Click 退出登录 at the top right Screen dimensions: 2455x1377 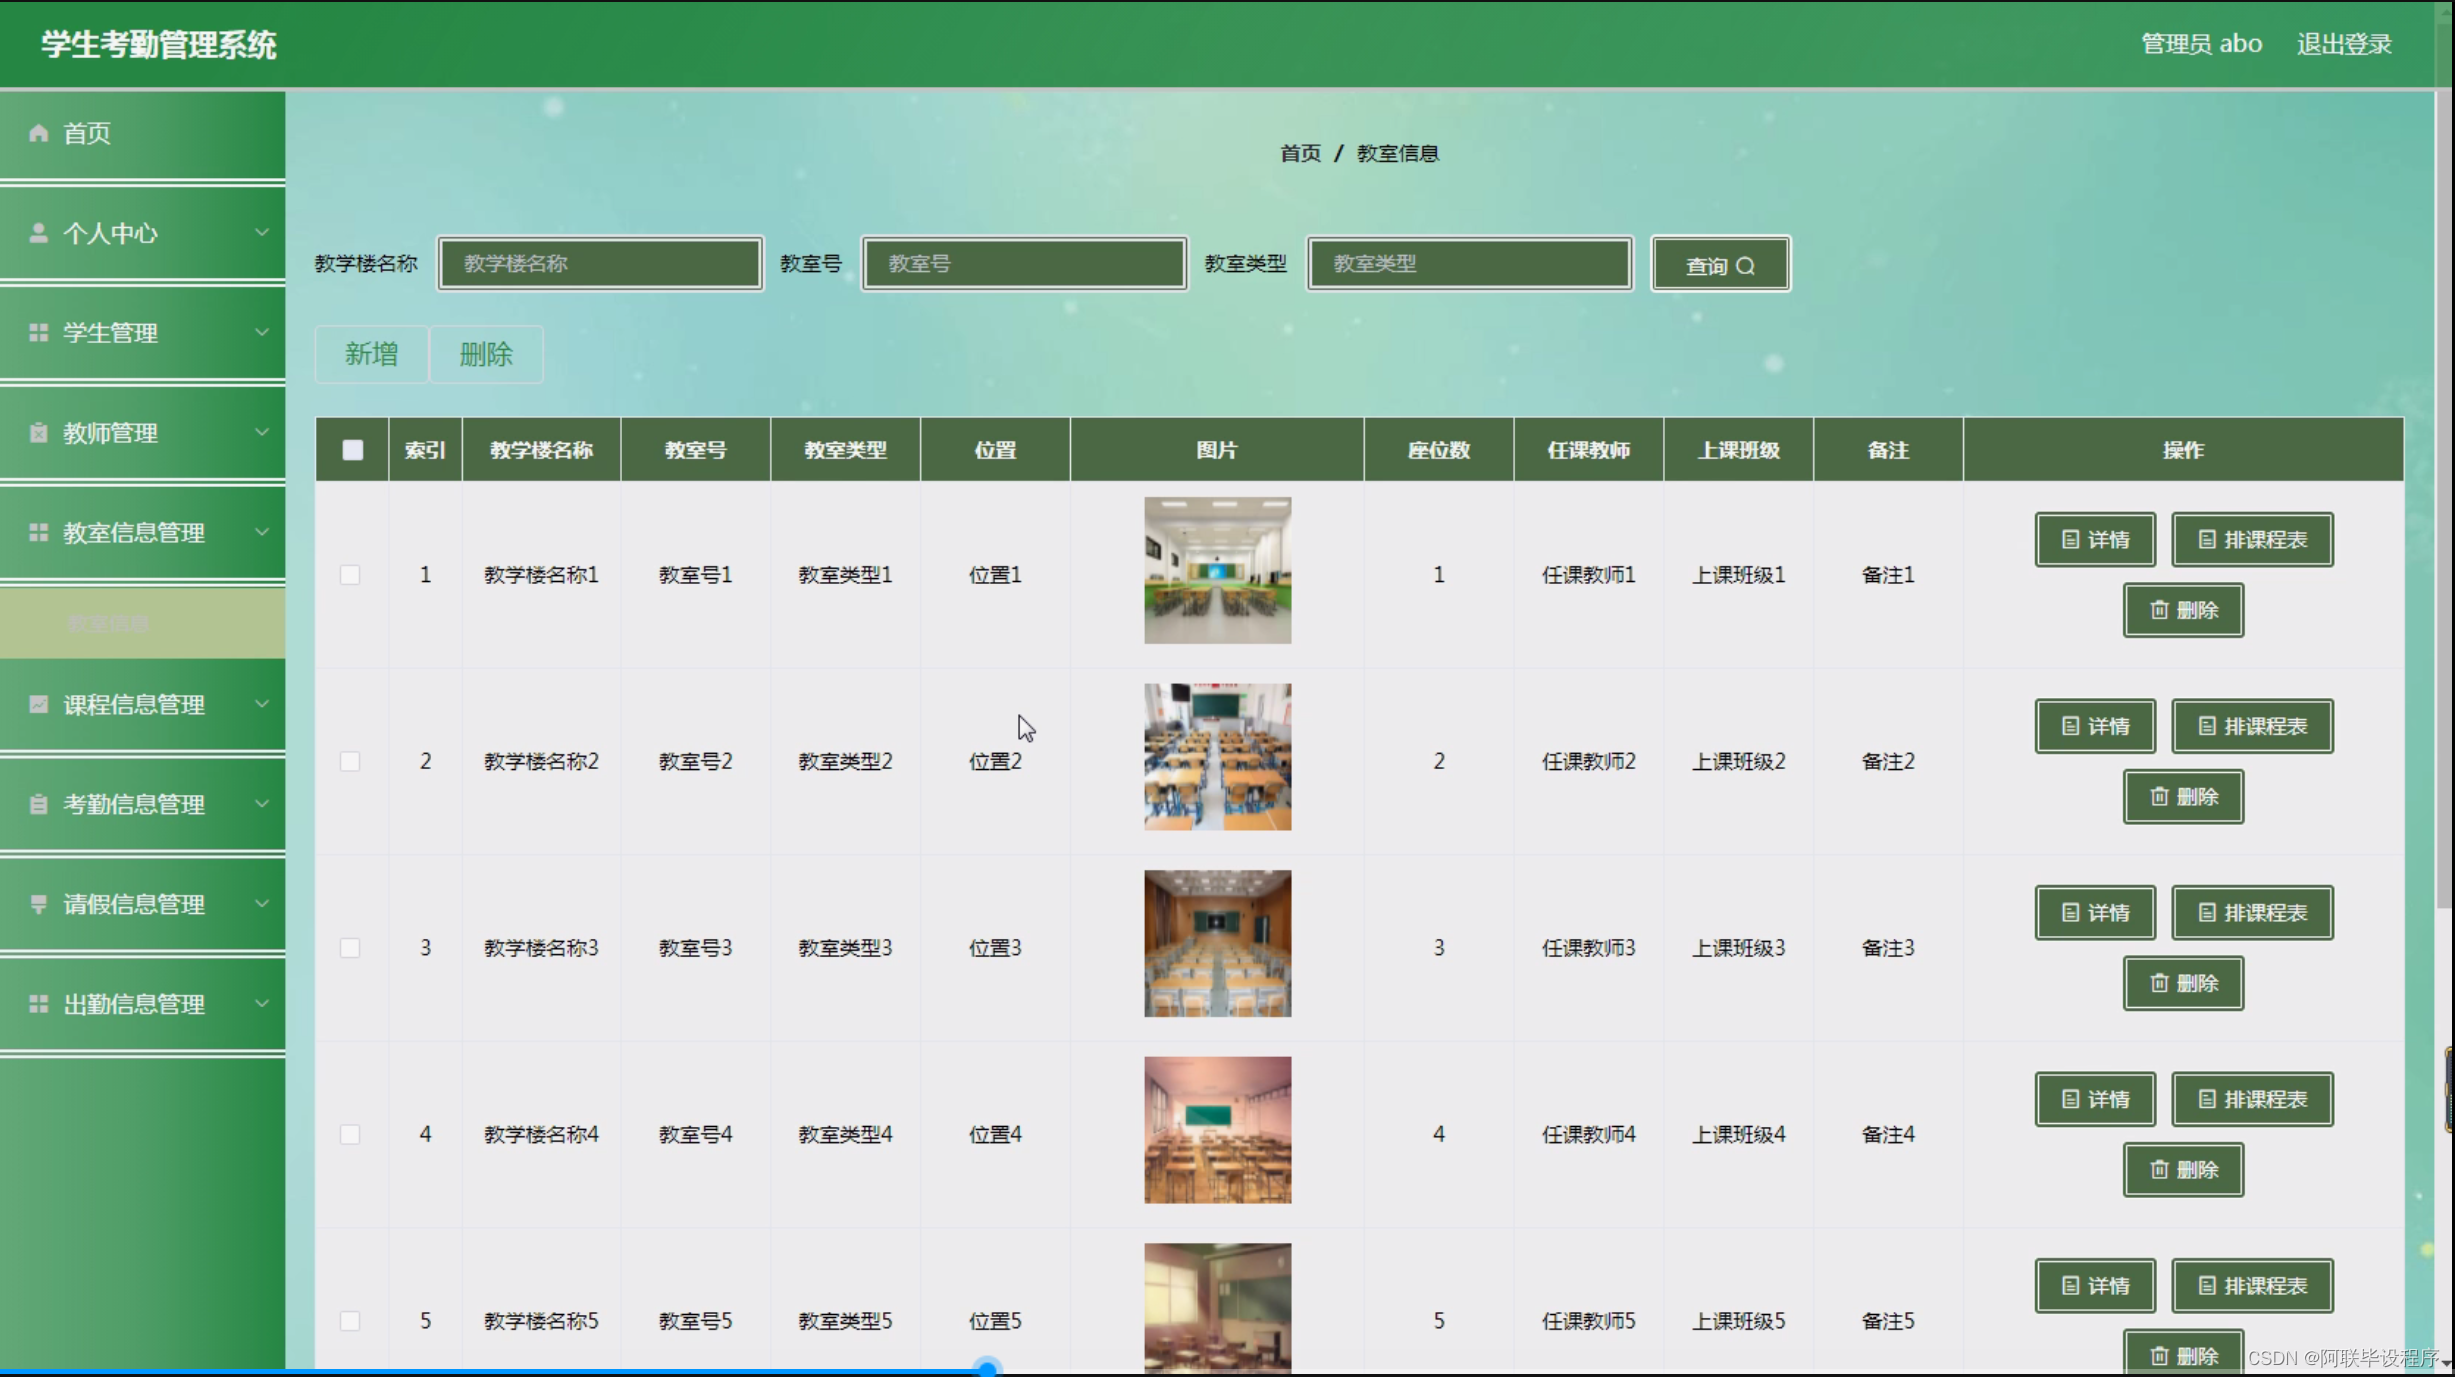pos(2343,44)
